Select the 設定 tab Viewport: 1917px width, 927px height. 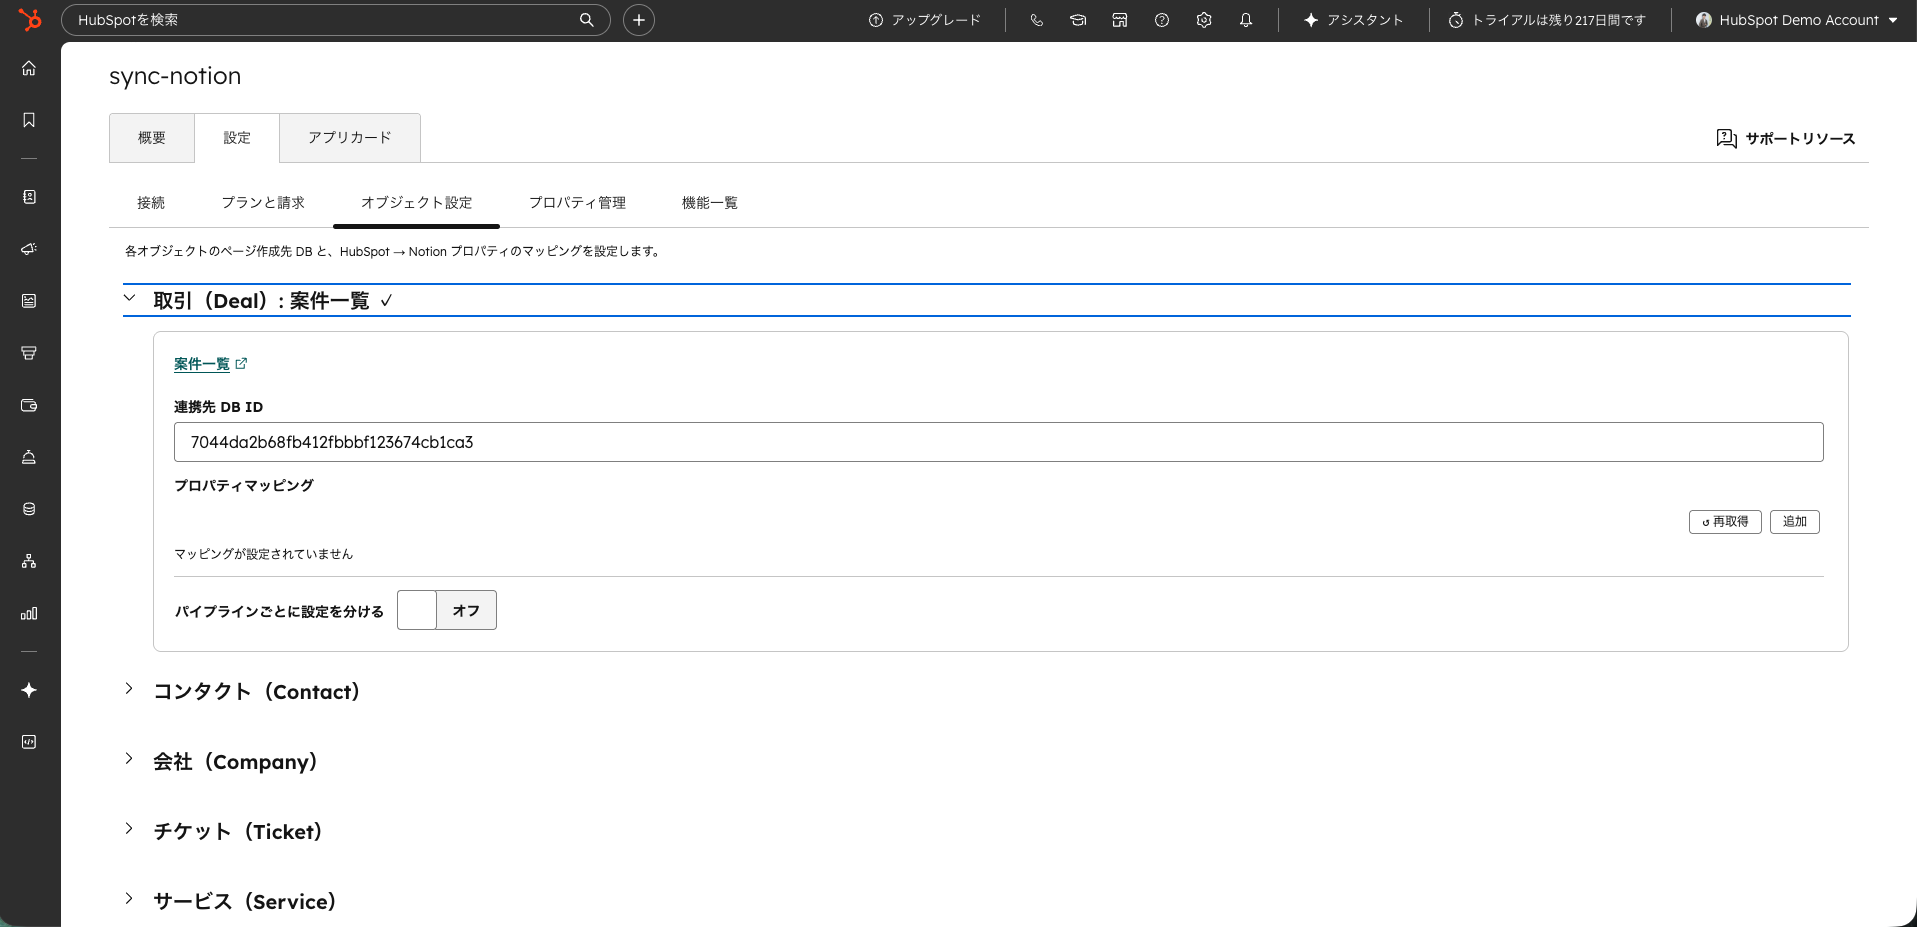237,138
